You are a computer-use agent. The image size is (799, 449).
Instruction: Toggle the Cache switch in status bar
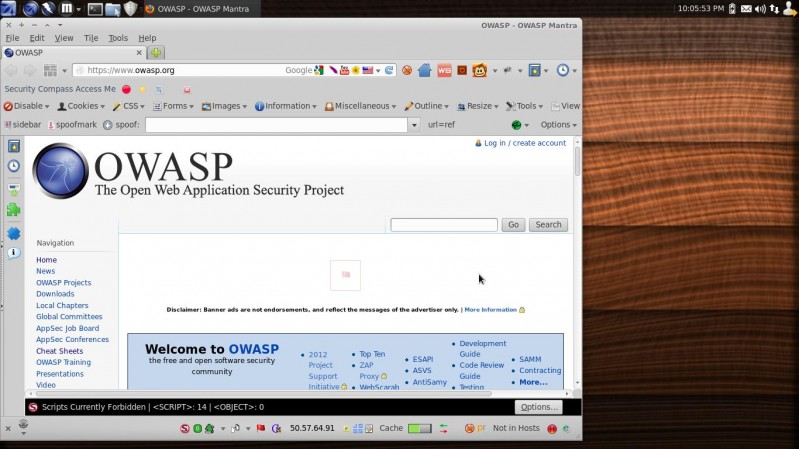pyautogui.click(x=420, y=428)
